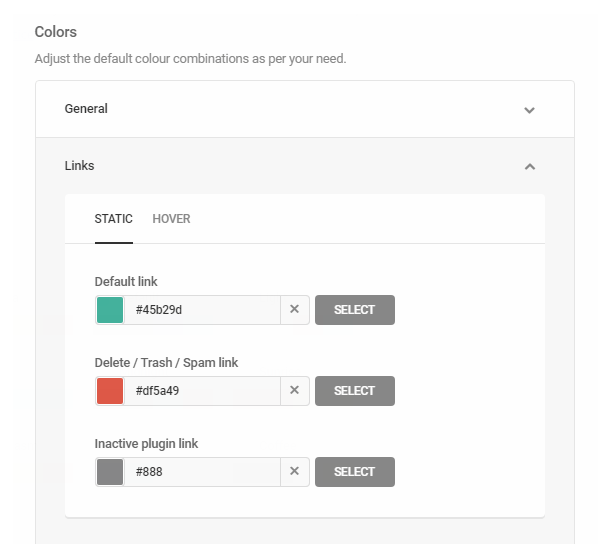The image size is (610, 544).
Task: Click the 'Delete / Trash / Spam link' label
Action: (166, 363)
